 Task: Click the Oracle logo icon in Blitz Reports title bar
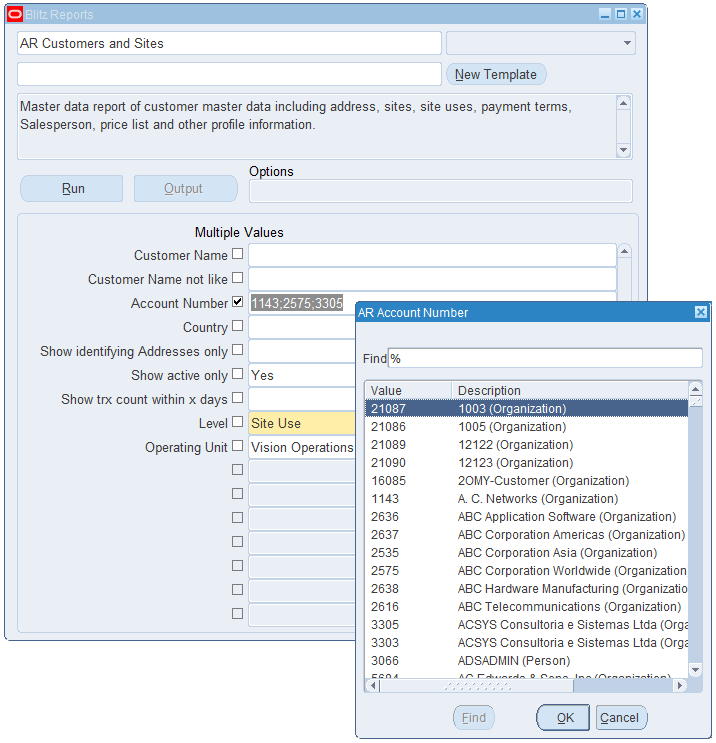(x=15, y=14)
